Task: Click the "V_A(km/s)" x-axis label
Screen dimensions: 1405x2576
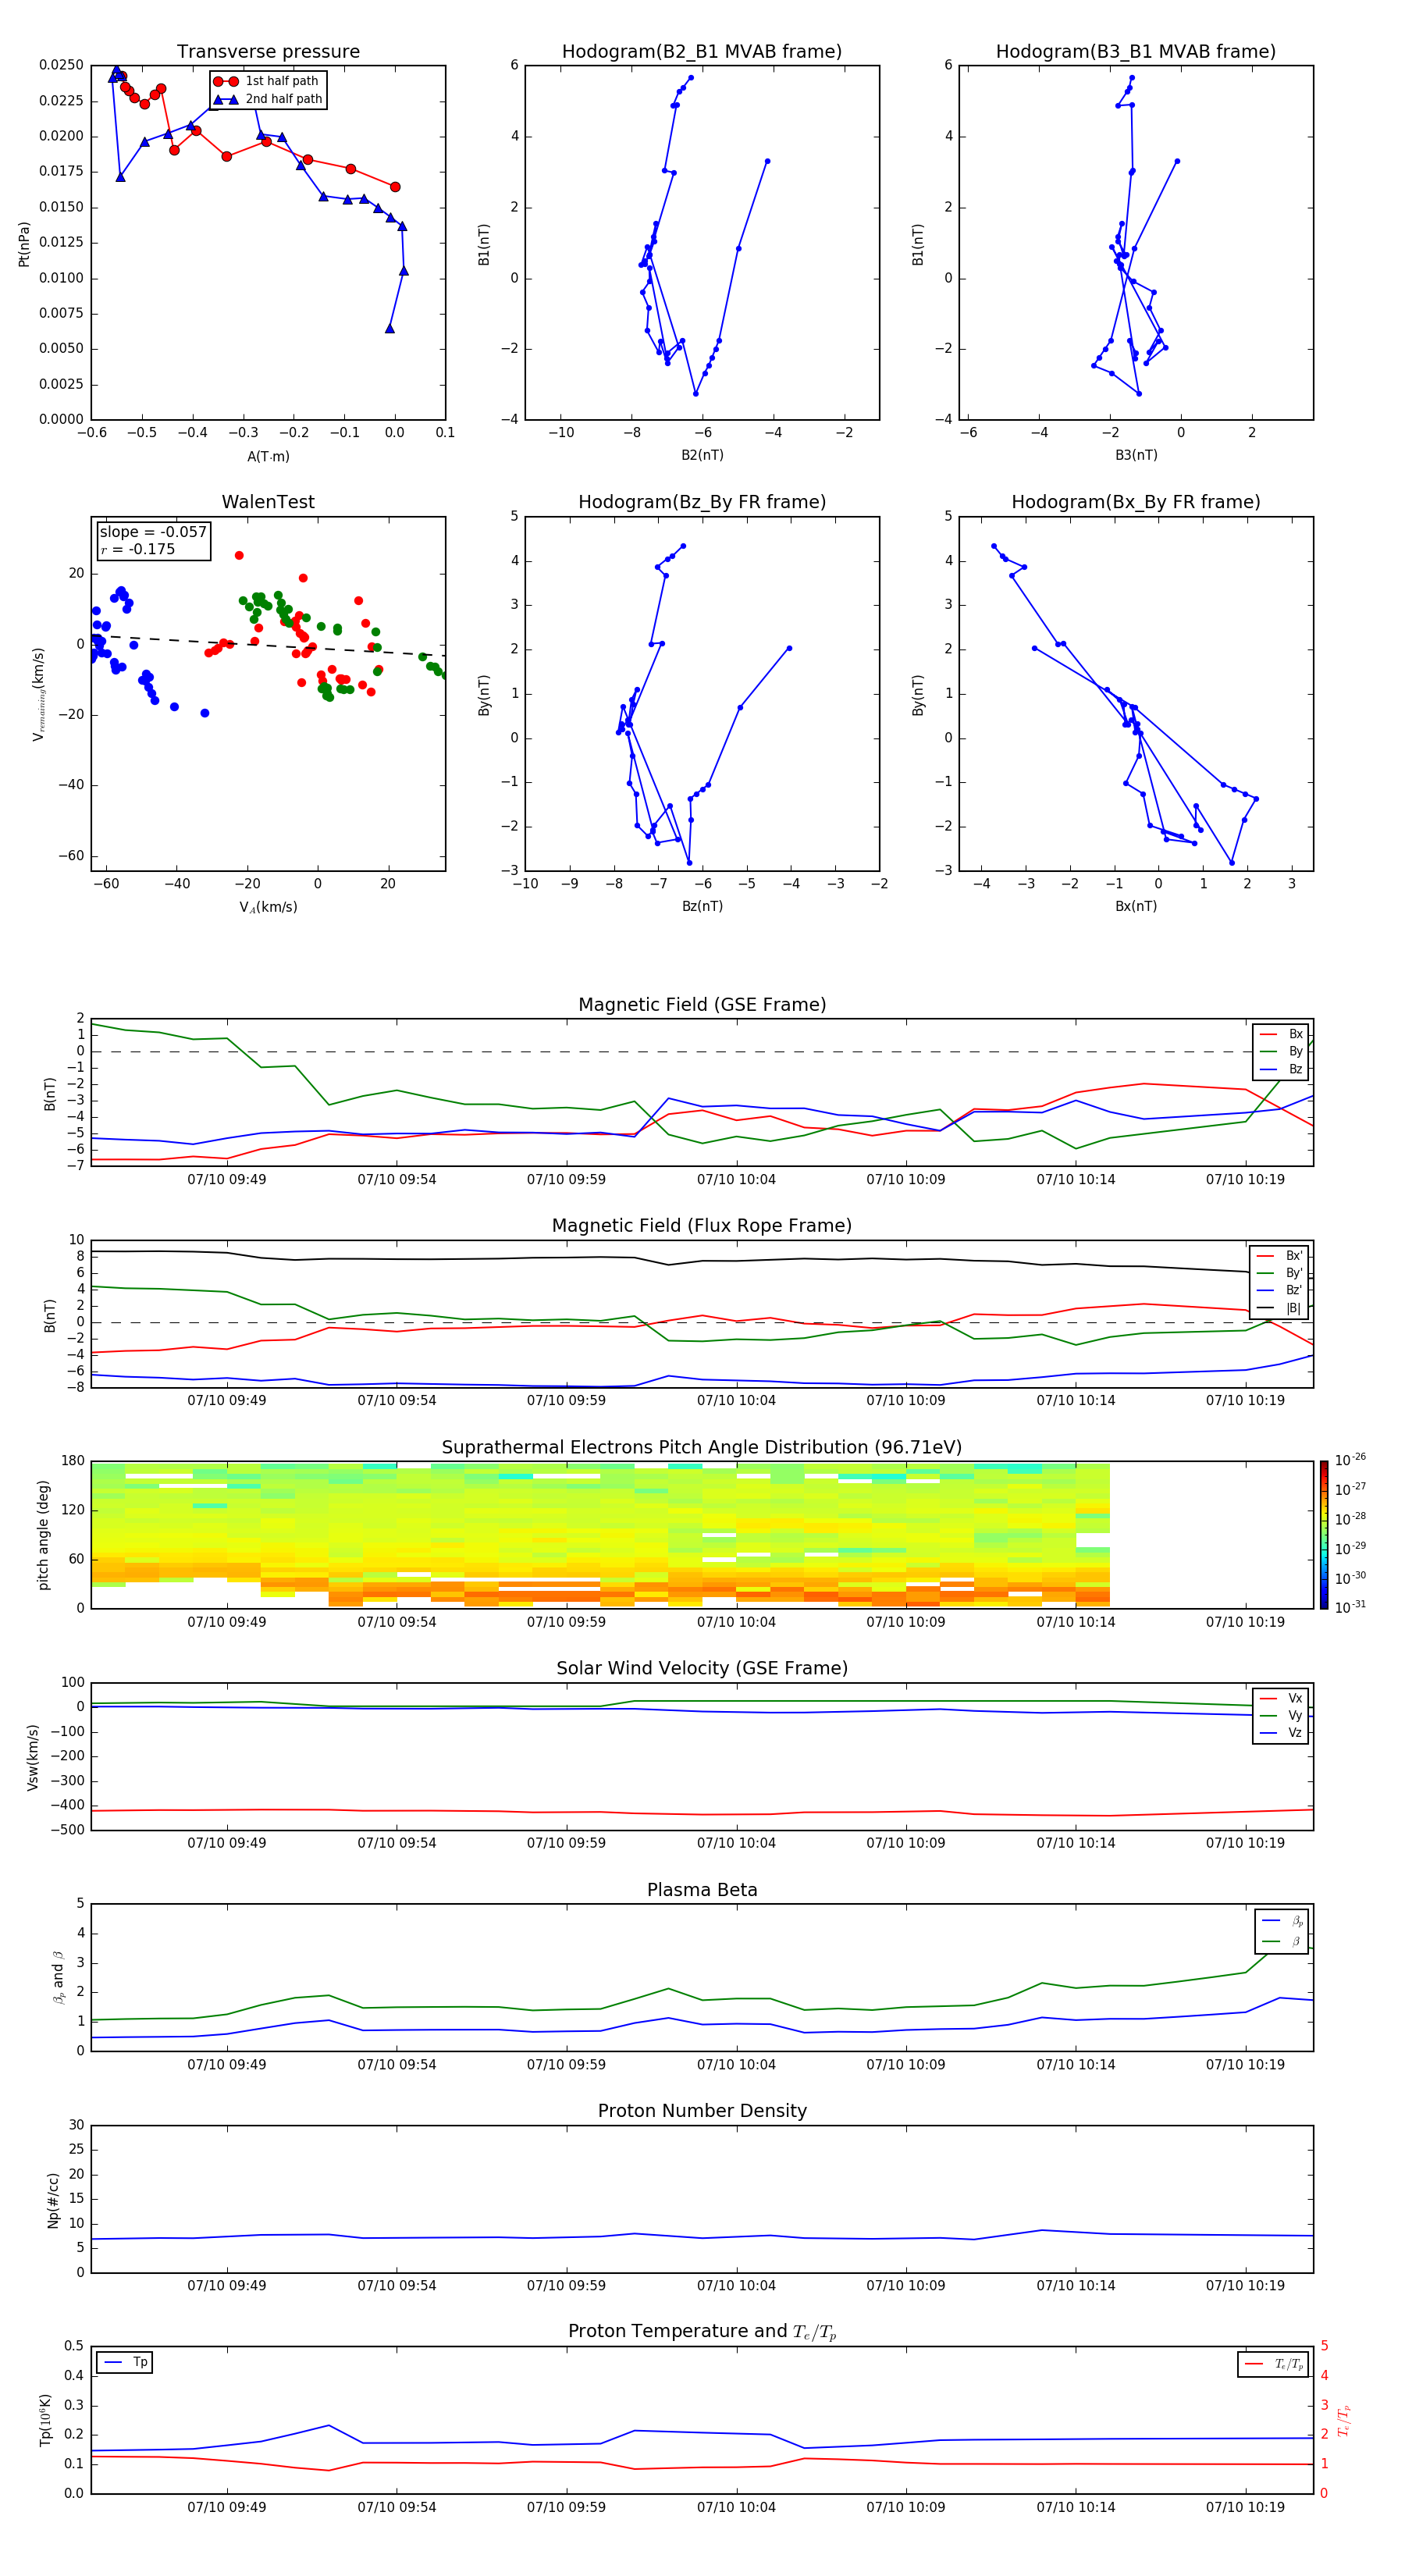Action: pos(268,907)
